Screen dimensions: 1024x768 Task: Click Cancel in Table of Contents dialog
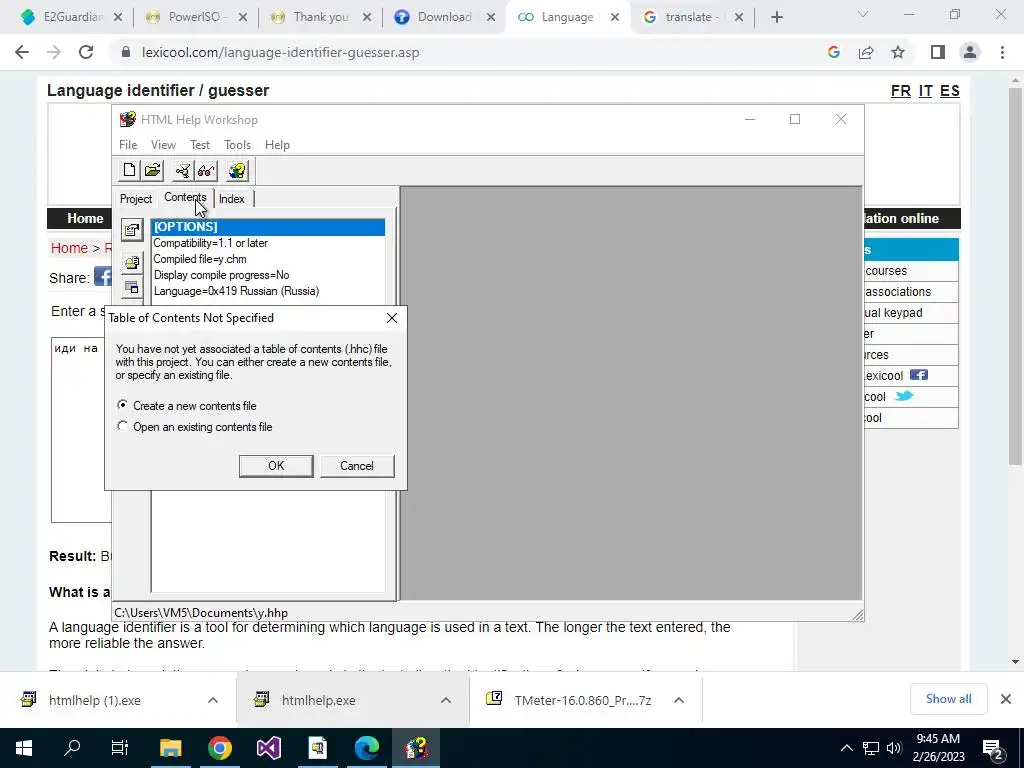(x=357, y=466)
